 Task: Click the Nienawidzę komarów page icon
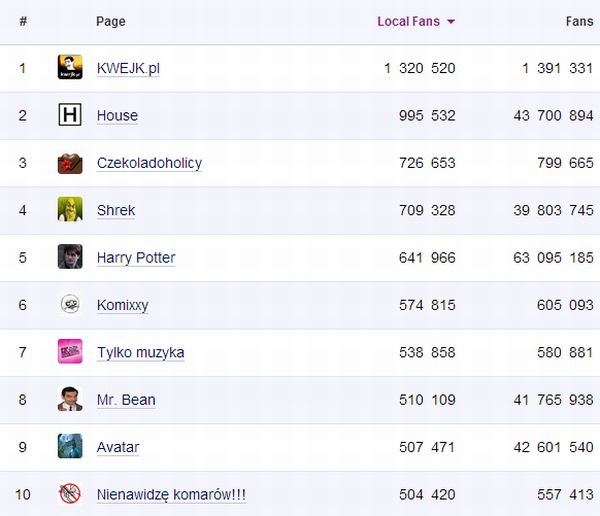(70, 493)
